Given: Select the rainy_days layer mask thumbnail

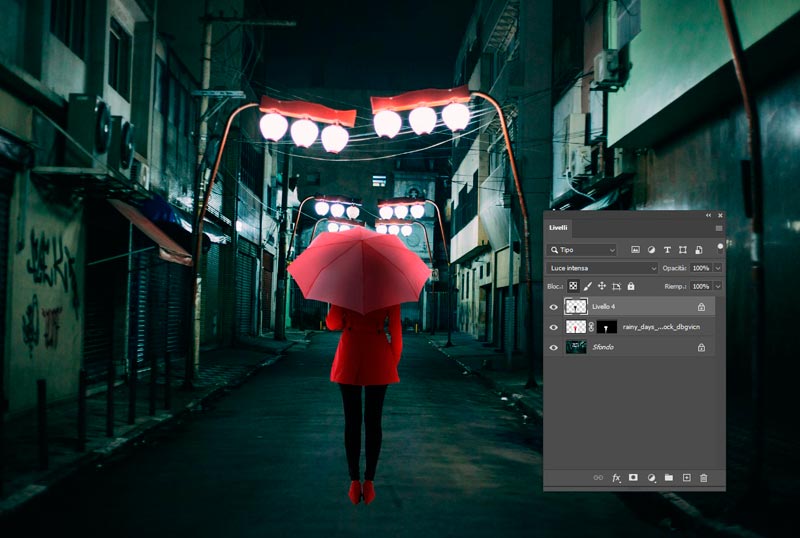Looking at the screenshot, I should click(x=607, y=327).
